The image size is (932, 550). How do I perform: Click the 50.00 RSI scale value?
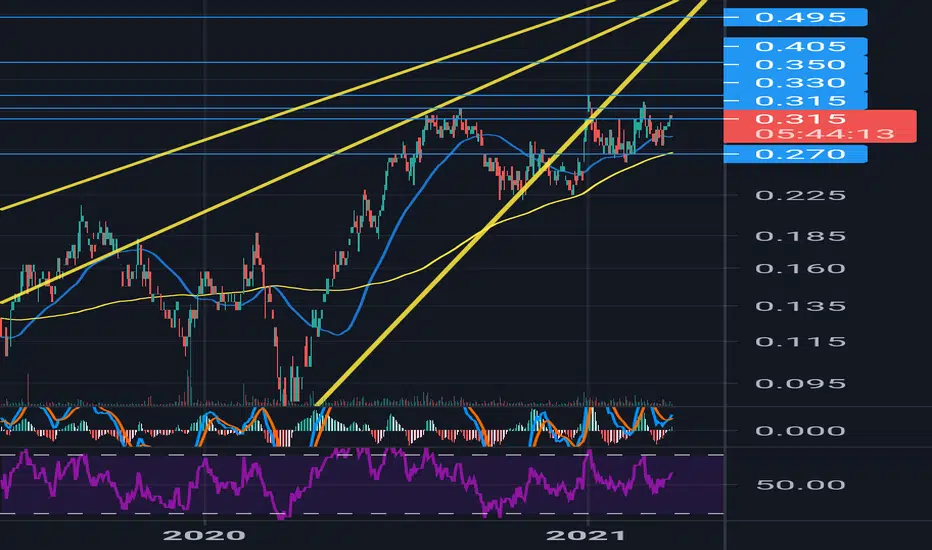(800, 485)
